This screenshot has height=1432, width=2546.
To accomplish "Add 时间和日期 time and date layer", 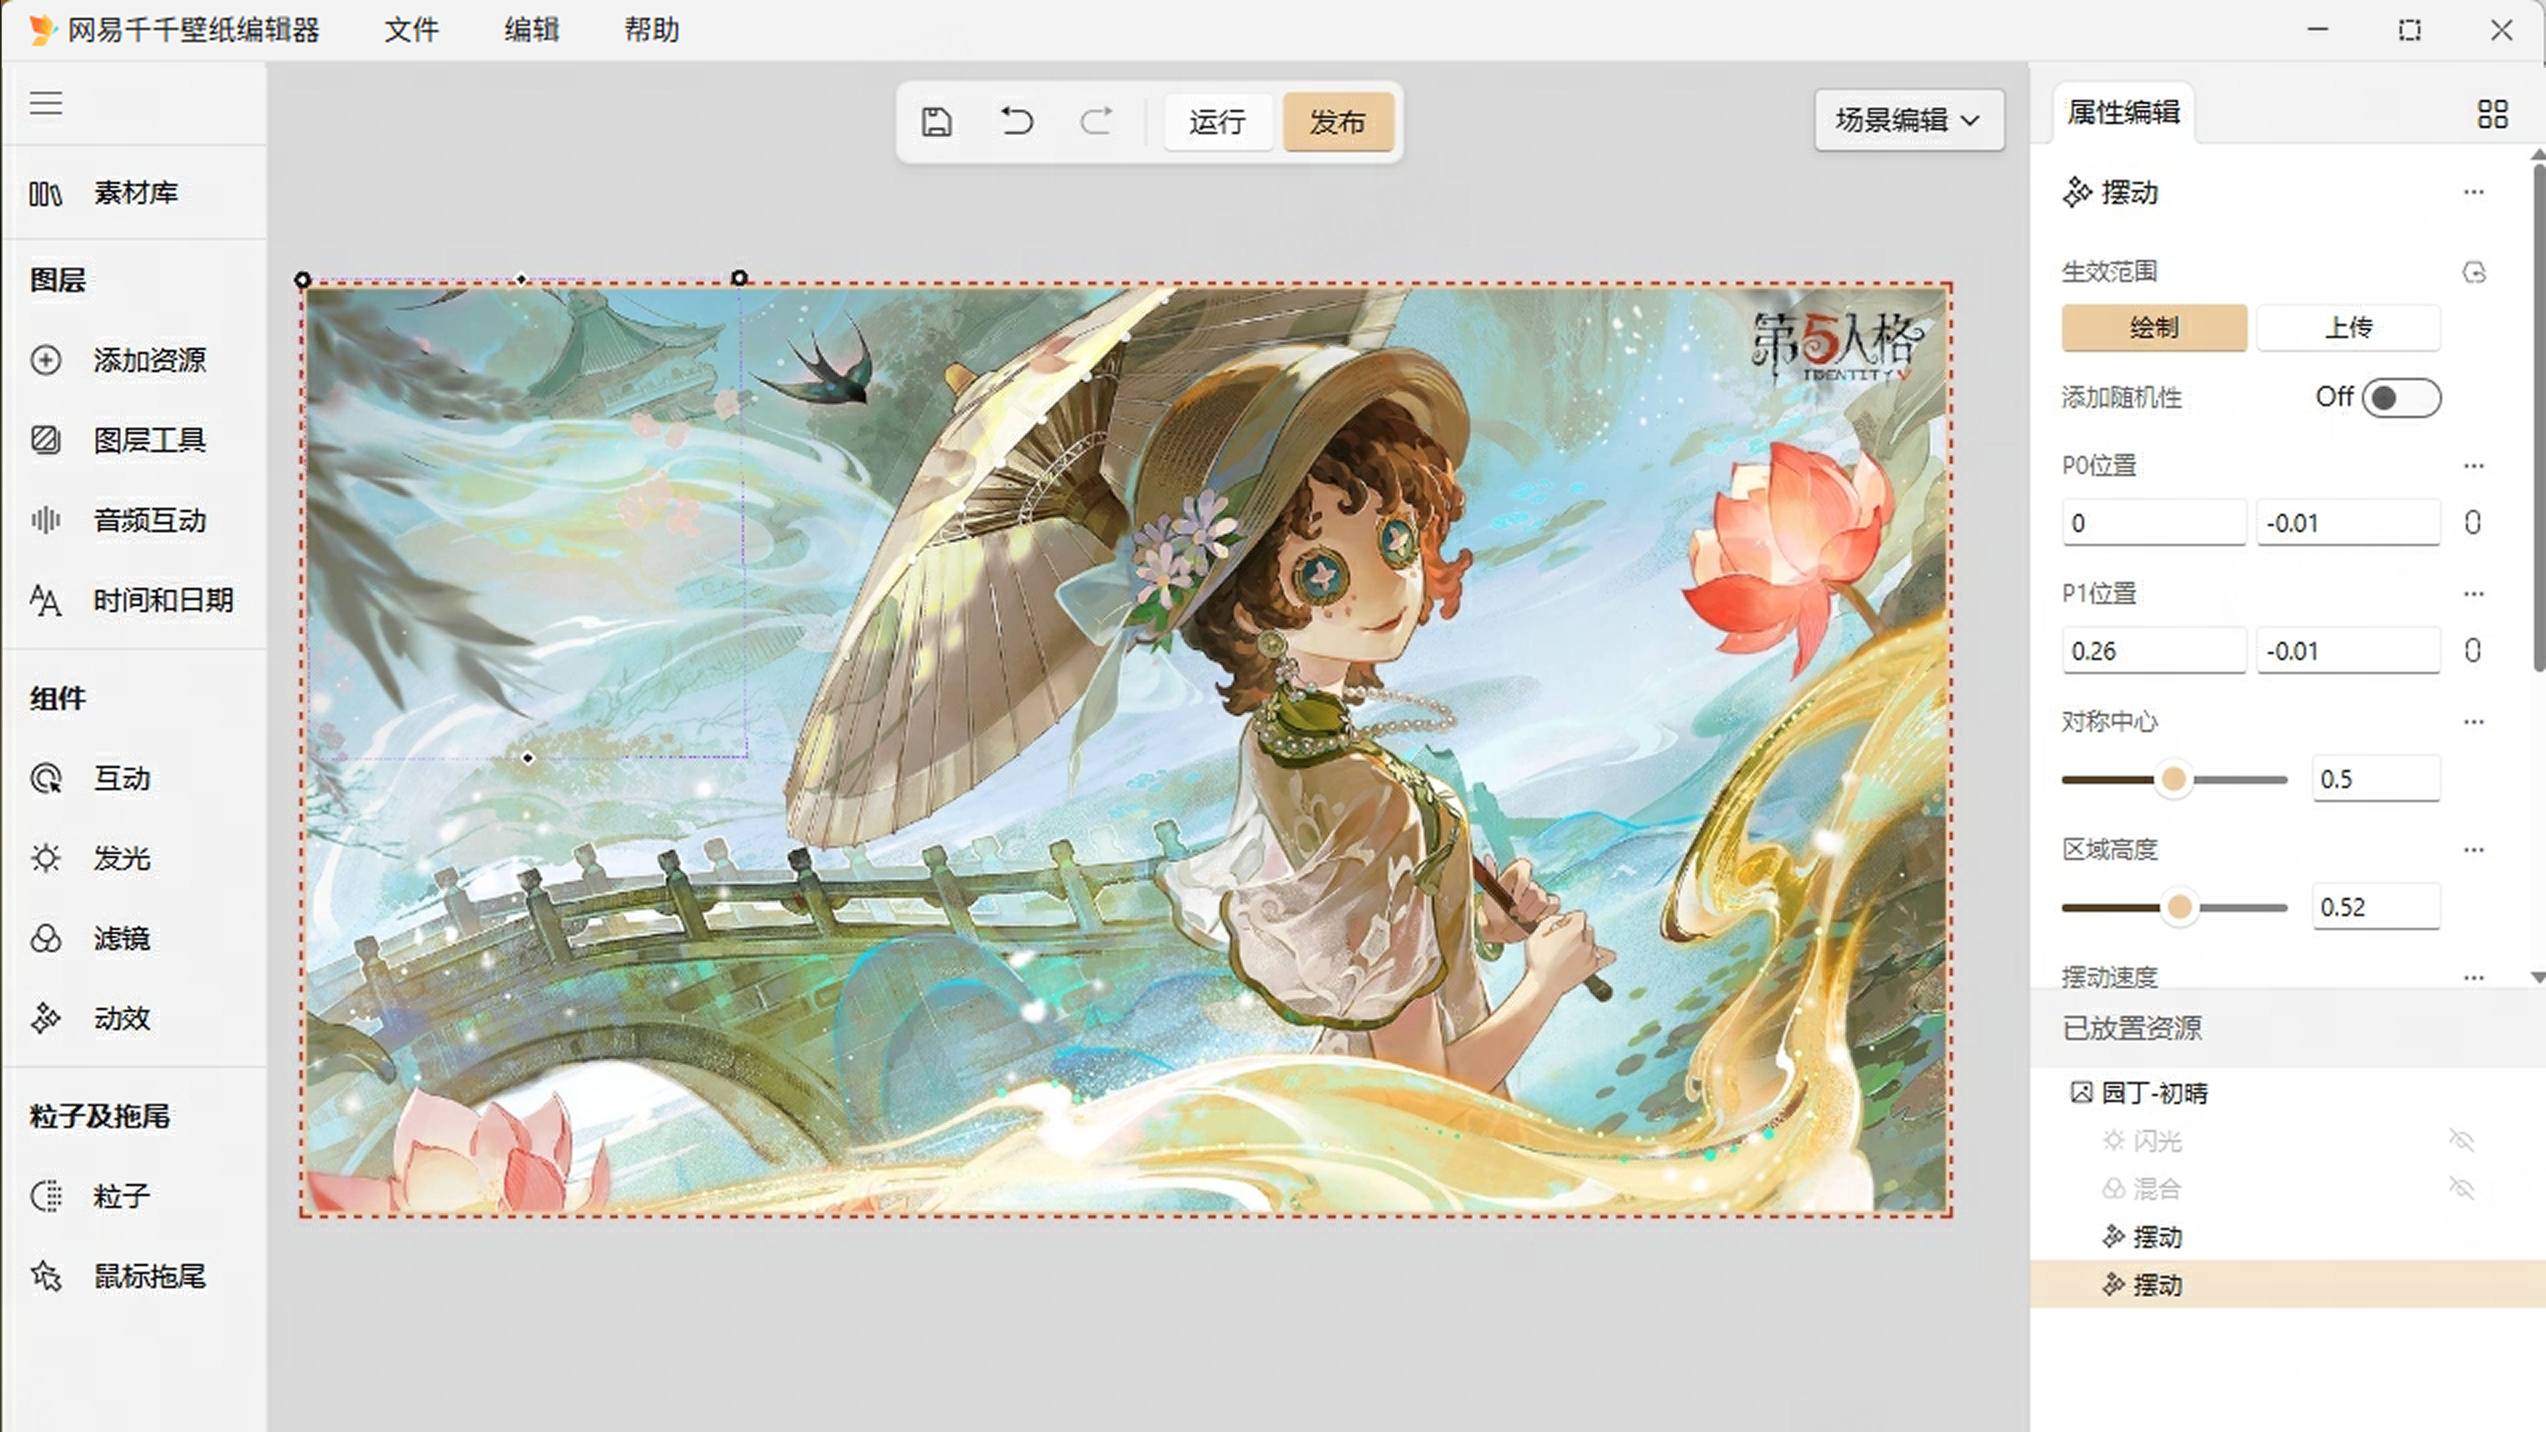I will click(x=134, y=600).
